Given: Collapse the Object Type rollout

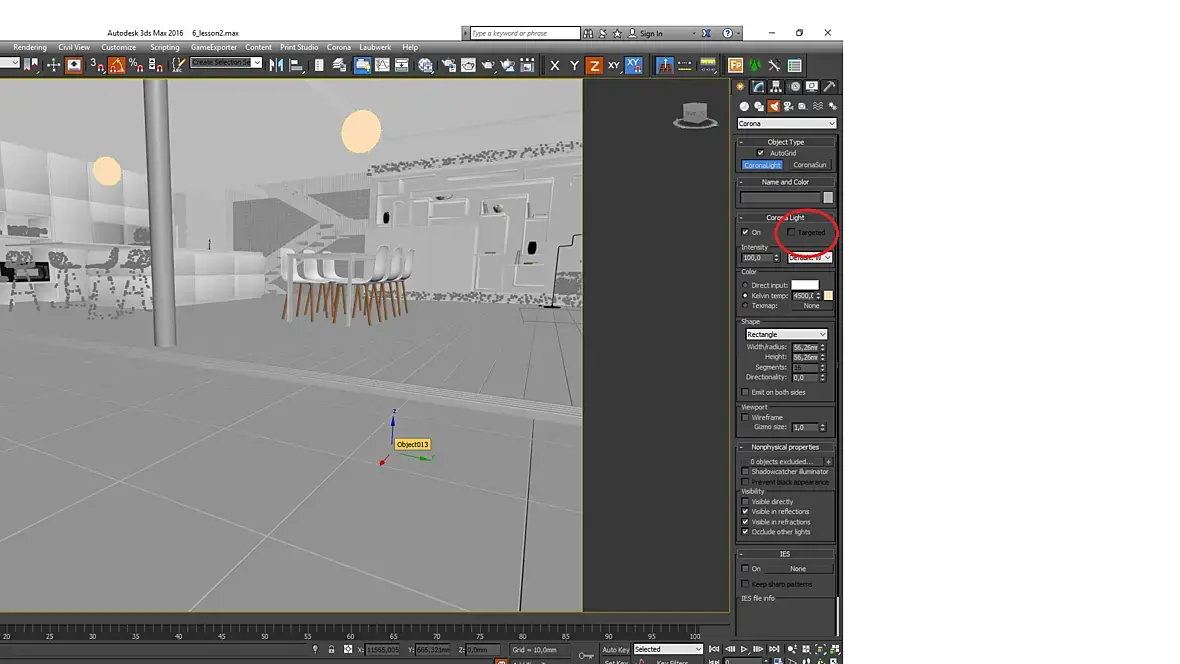Looking at the screenshot, I should click(x=786, y=142).
